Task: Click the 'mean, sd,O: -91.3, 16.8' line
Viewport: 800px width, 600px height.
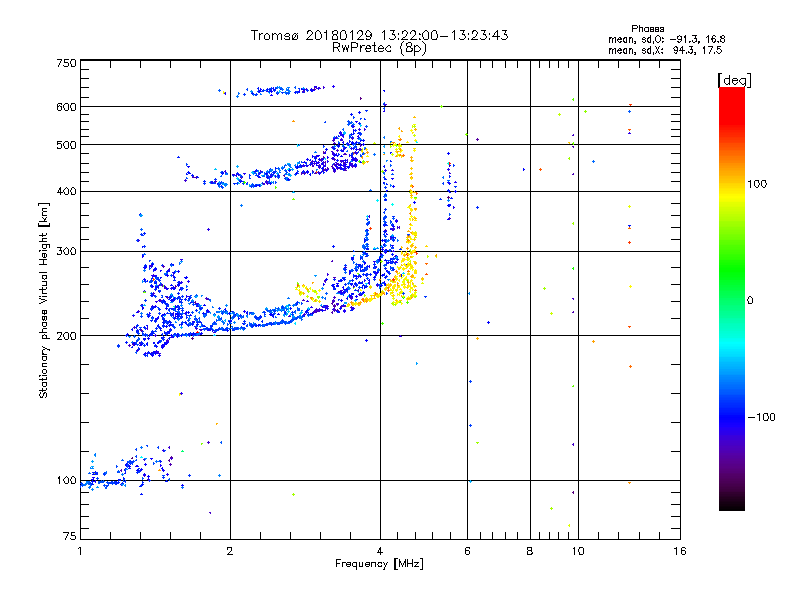Action: (x=666, y=39)
